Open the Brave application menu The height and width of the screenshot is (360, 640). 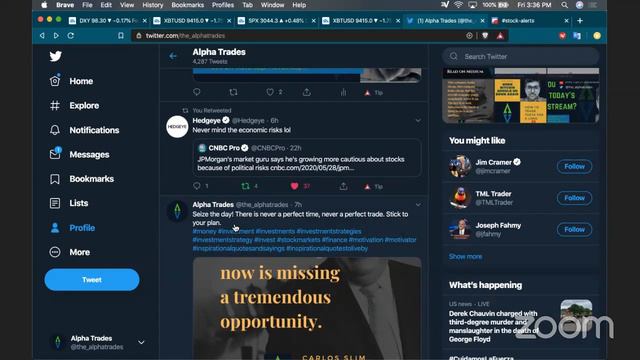(x=65, y=5)
